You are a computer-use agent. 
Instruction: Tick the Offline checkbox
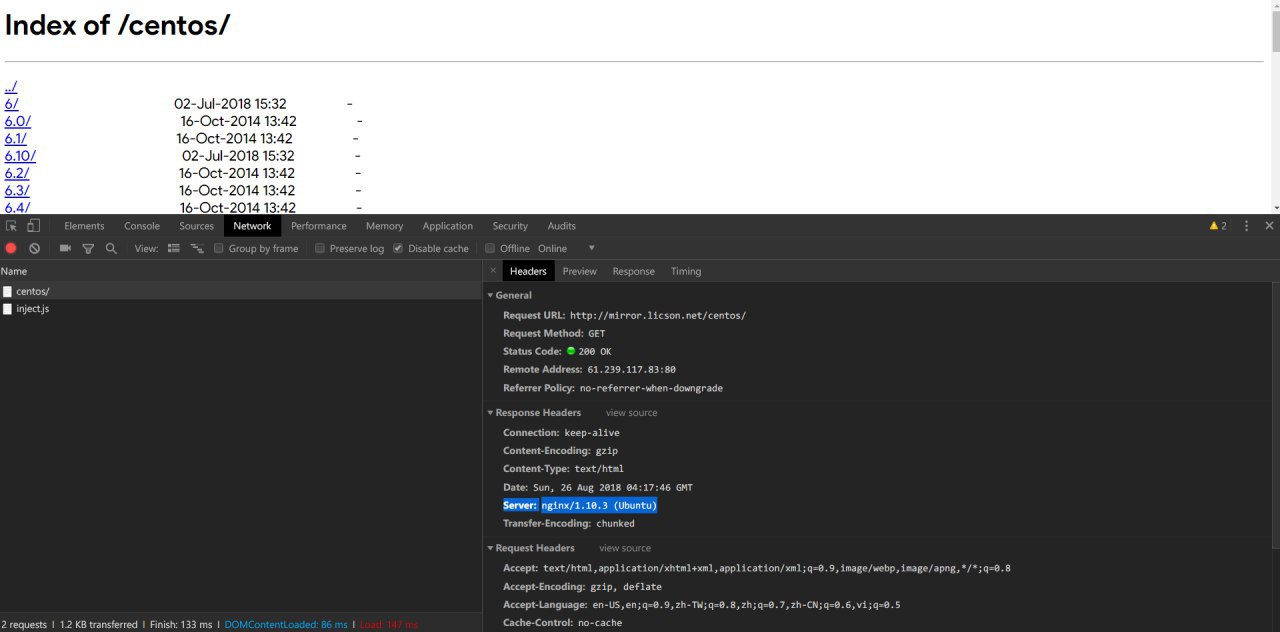coord(490,248)
